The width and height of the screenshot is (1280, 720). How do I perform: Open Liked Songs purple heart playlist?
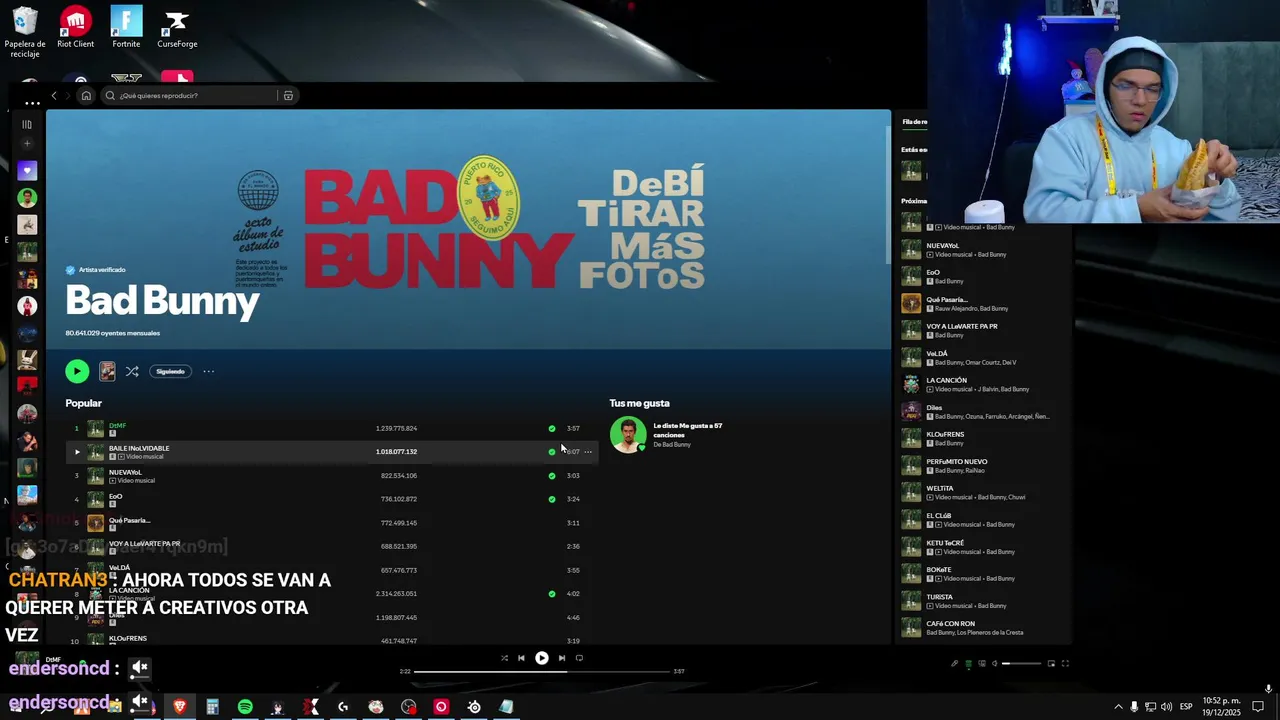pyautogui.click(x=27, y=171)
